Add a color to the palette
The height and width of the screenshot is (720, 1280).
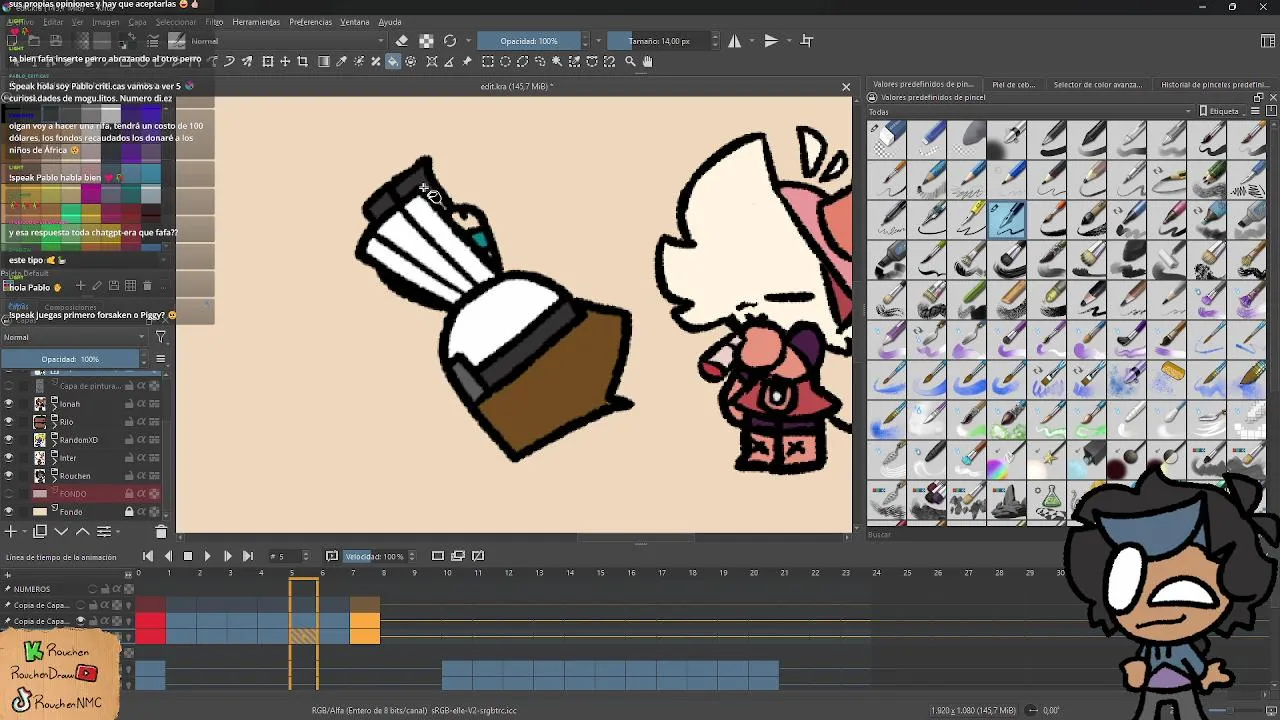tap(81, 286)
